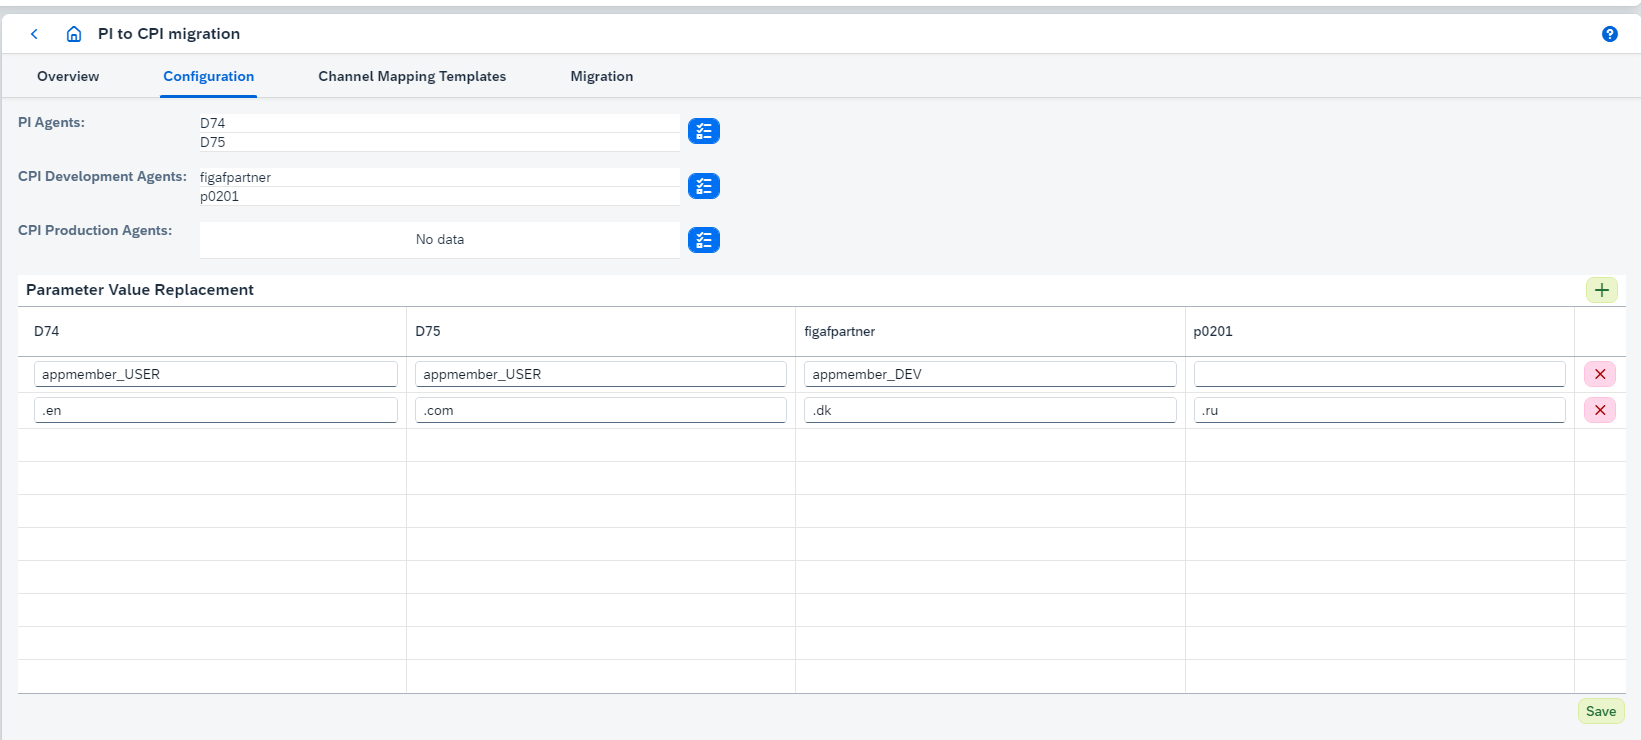Switch to the Overview tab
The image size is (1641, 740).
tap(68, 76)
